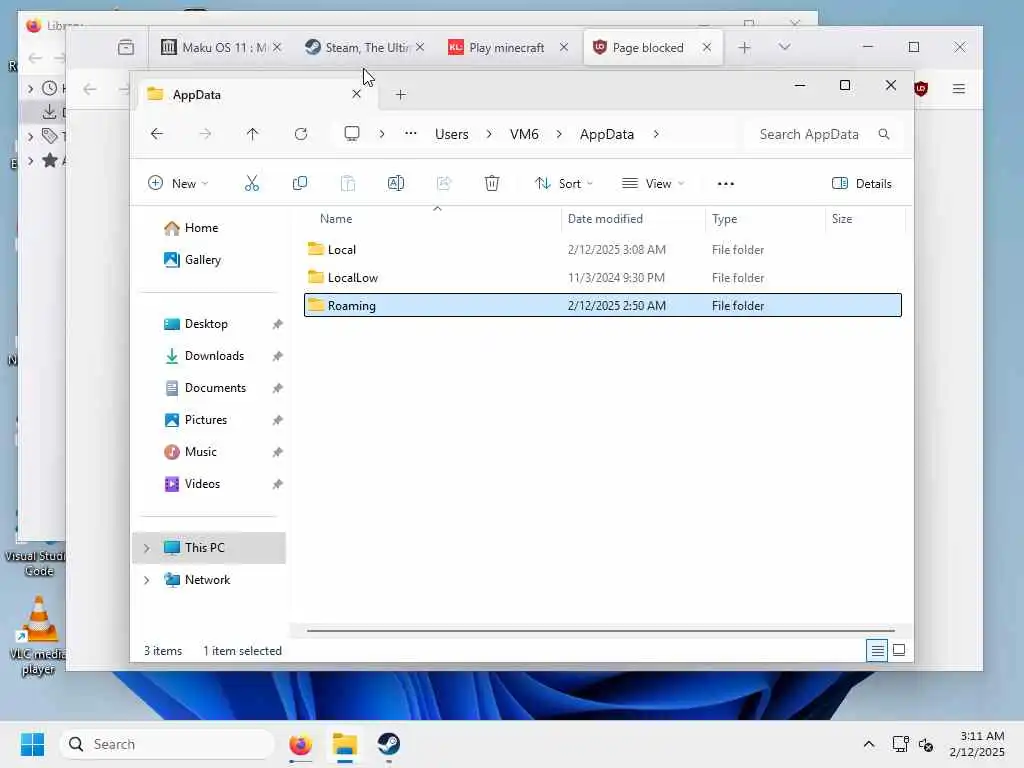The image size is (1024, 768).
Task: Switch to Steam browser tab
Action: [364, 48]
